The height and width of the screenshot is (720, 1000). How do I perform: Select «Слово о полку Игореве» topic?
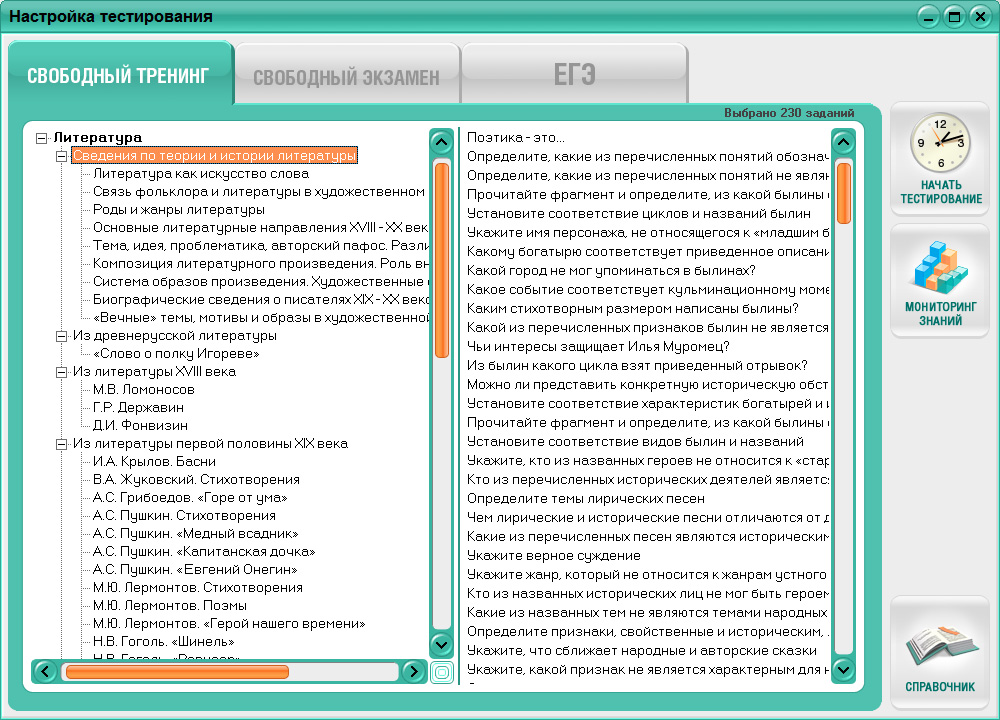(x=176, y=353)
